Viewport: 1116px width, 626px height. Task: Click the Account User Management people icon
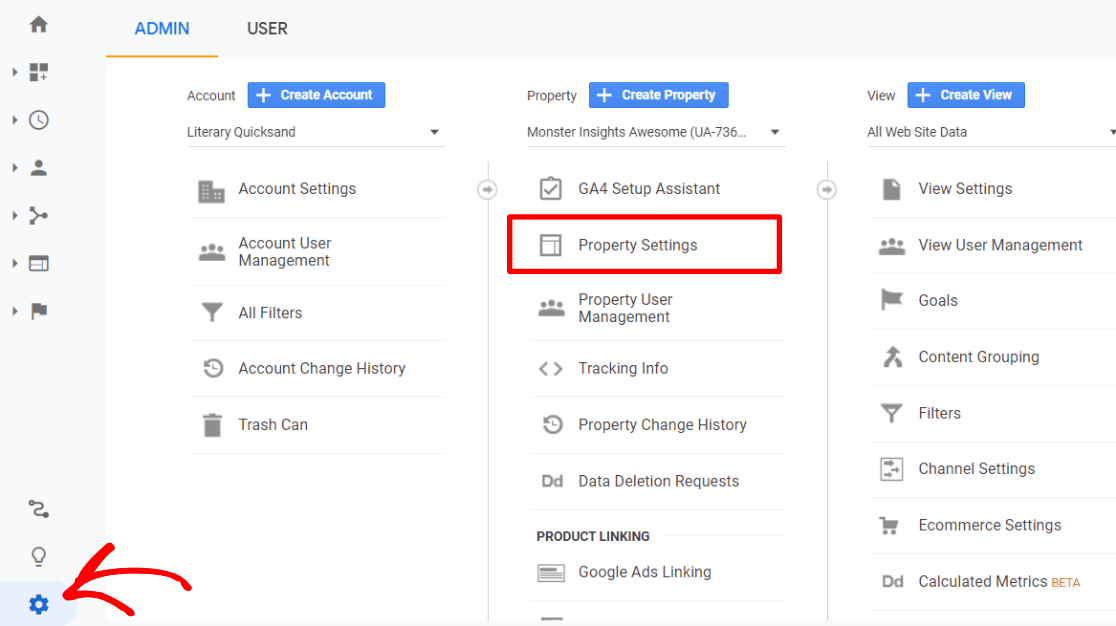click(x=211, y=252)
